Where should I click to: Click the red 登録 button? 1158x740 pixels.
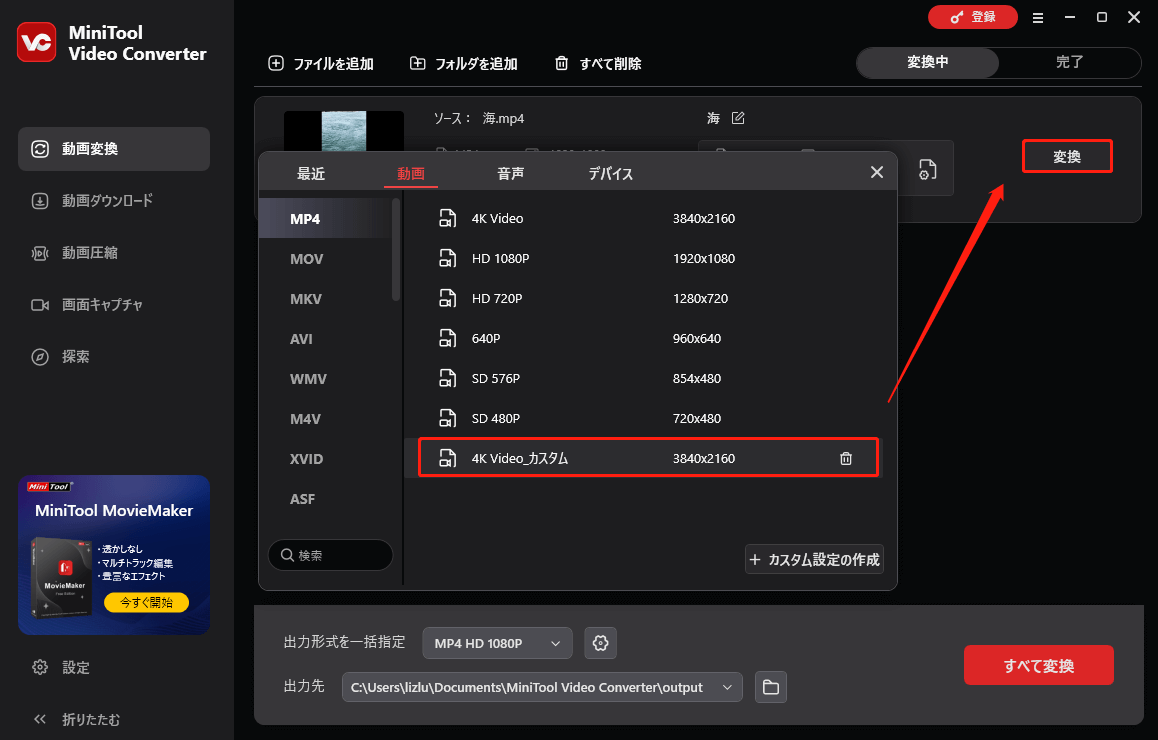click(x=973, y=17)
